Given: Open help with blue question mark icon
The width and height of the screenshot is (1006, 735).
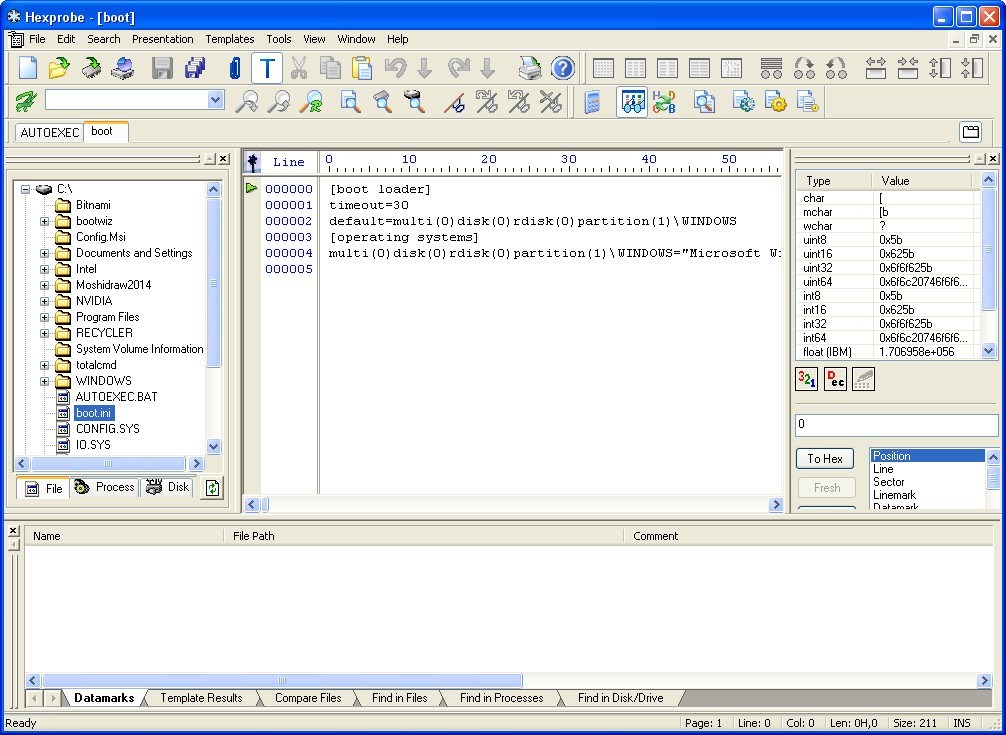Looking at the screenshot, I should pyautogui.click(x=563, y=68).
